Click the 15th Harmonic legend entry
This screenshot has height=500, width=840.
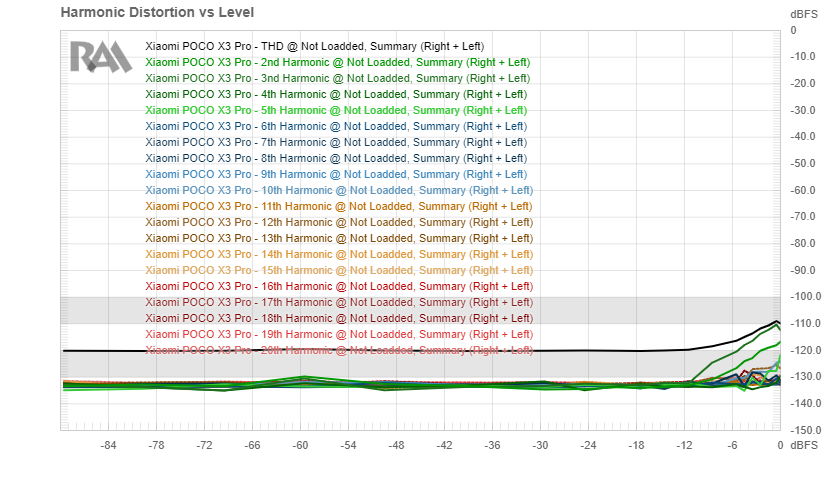click(x=339, y=271)
